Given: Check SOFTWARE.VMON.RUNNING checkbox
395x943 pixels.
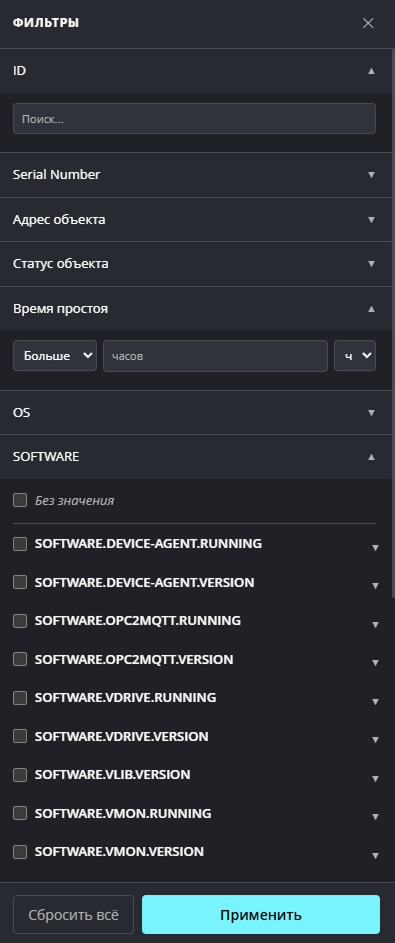Looking at the screenshot, I should 20,813.
